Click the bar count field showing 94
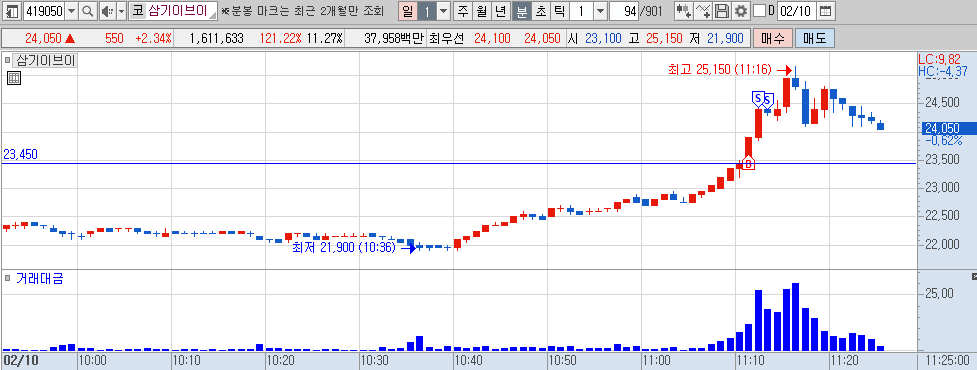 click(625, 11)
